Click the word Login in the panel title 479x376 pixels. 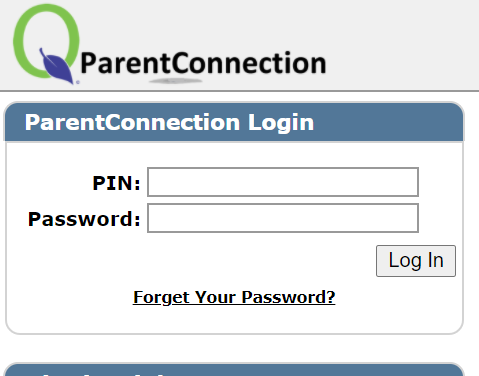pyautogui.click(x=281, y=123)
